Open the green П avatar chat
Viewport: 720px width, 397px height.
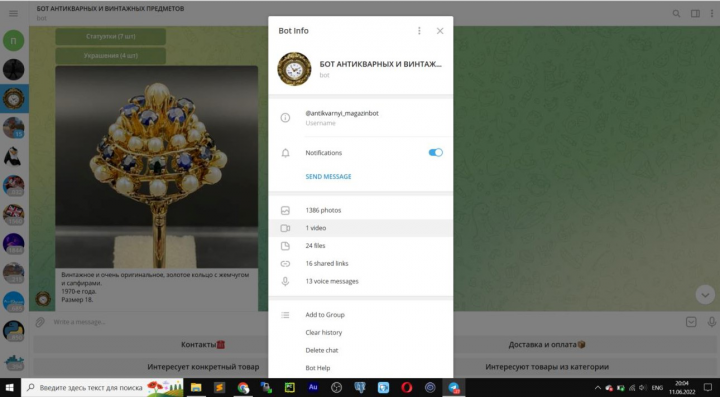coord(14,41)
